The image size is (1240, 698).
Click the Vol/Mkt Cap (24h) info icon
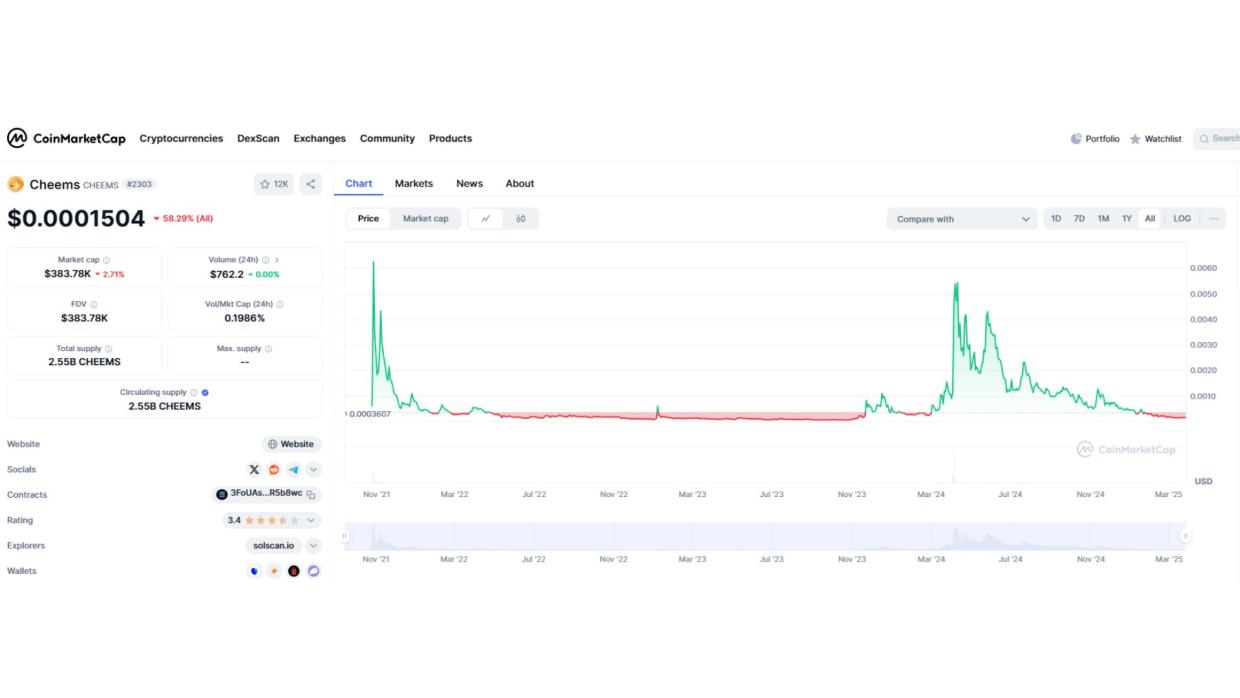(280, 304)
